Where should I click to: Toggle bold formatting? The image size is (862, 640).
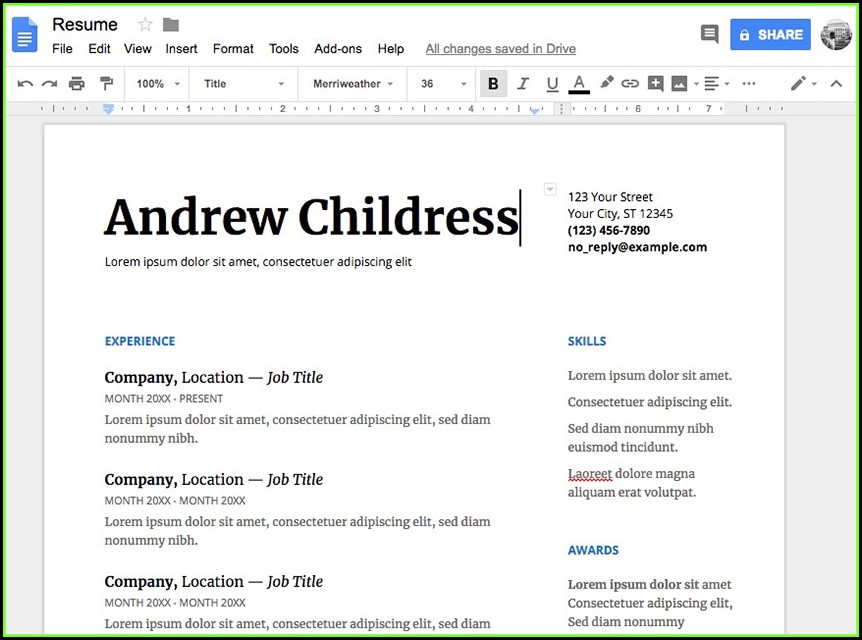click(493, 84)
